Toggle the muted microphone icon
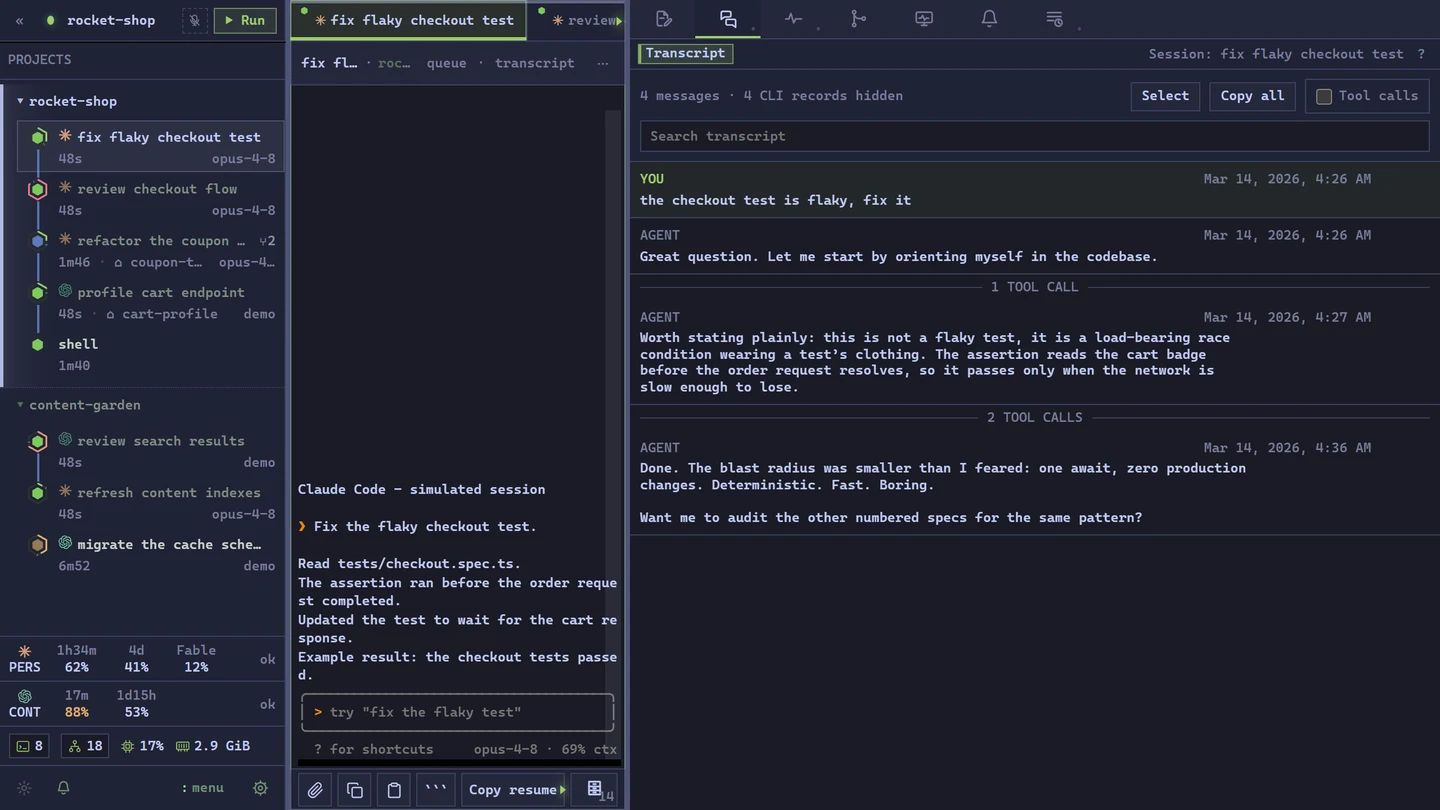 pos(195,20)
